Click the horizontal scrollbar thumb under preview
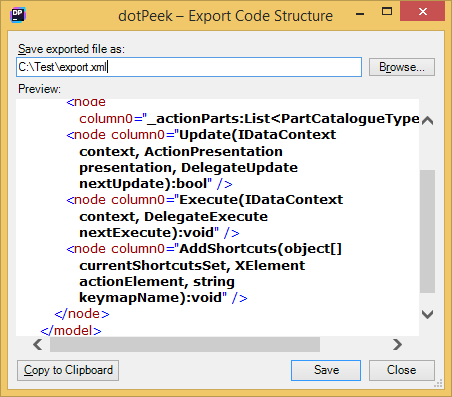This screenshot has width=452, height=397. (x=185, y=344)
